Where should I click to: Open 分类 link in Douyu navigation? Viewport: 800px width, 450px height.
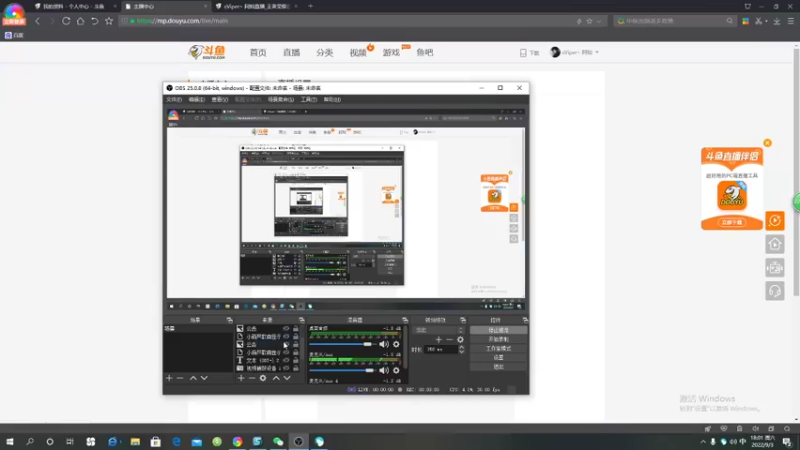(324, 53)
